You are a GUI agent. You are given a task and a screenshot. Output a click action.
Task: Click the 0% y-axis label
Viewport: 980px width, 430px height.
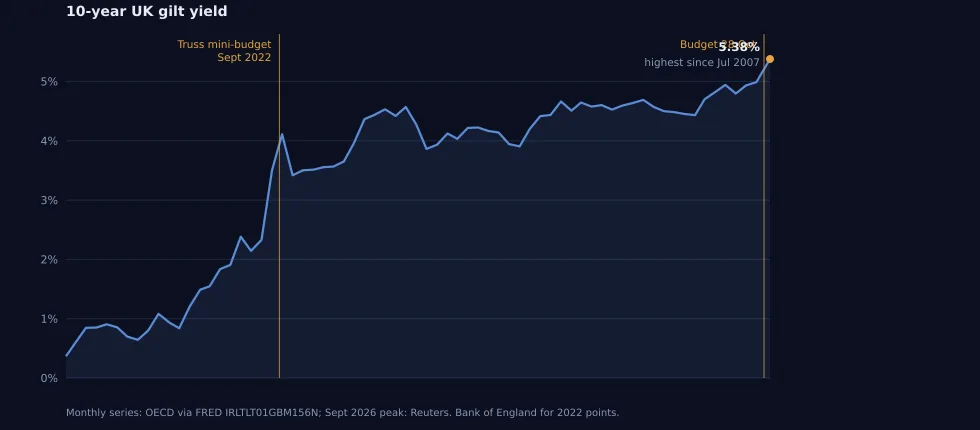[49, 378]
